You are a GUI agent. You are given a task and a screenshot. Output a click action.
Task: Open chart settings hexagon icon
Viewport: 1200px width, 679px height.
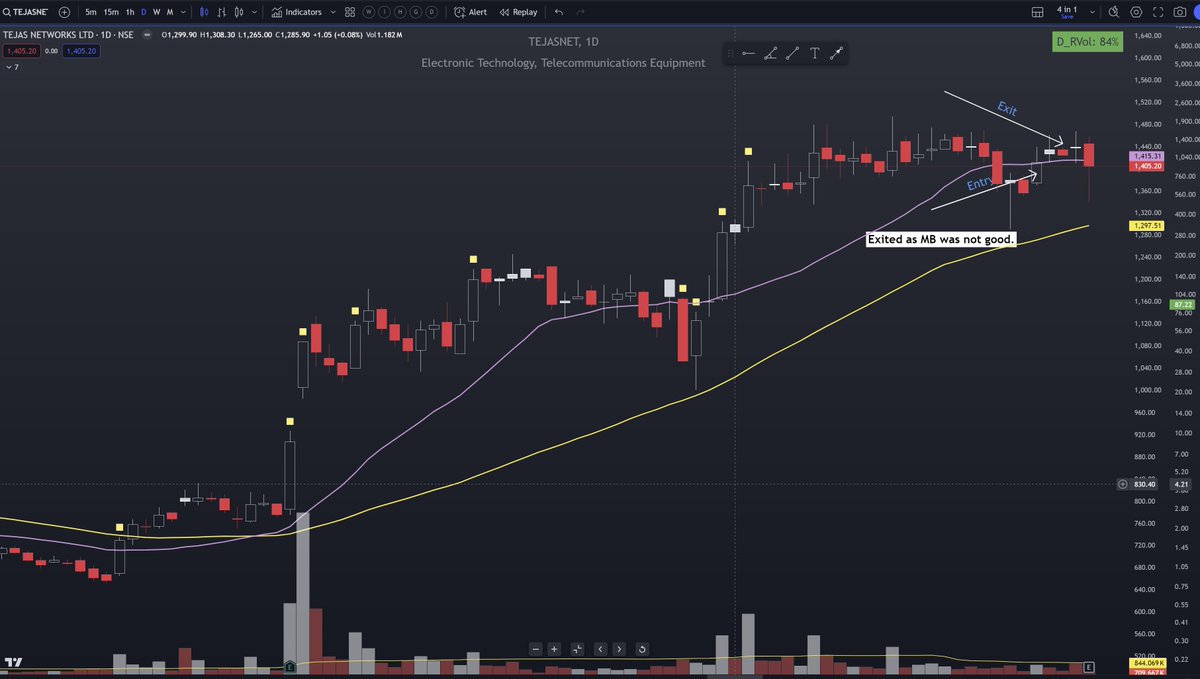click(x=1136, y=12)
